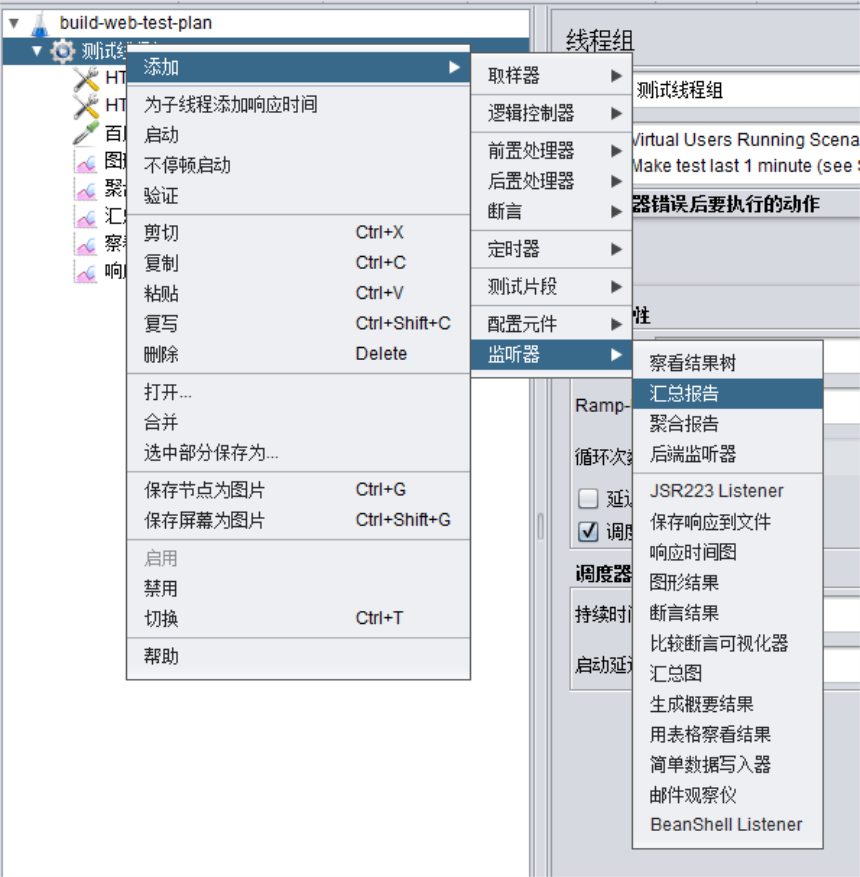The image size is (860, 877).
Task: Select the first HTTP wrench icon in tree
Action: click(x=86, y=79)
